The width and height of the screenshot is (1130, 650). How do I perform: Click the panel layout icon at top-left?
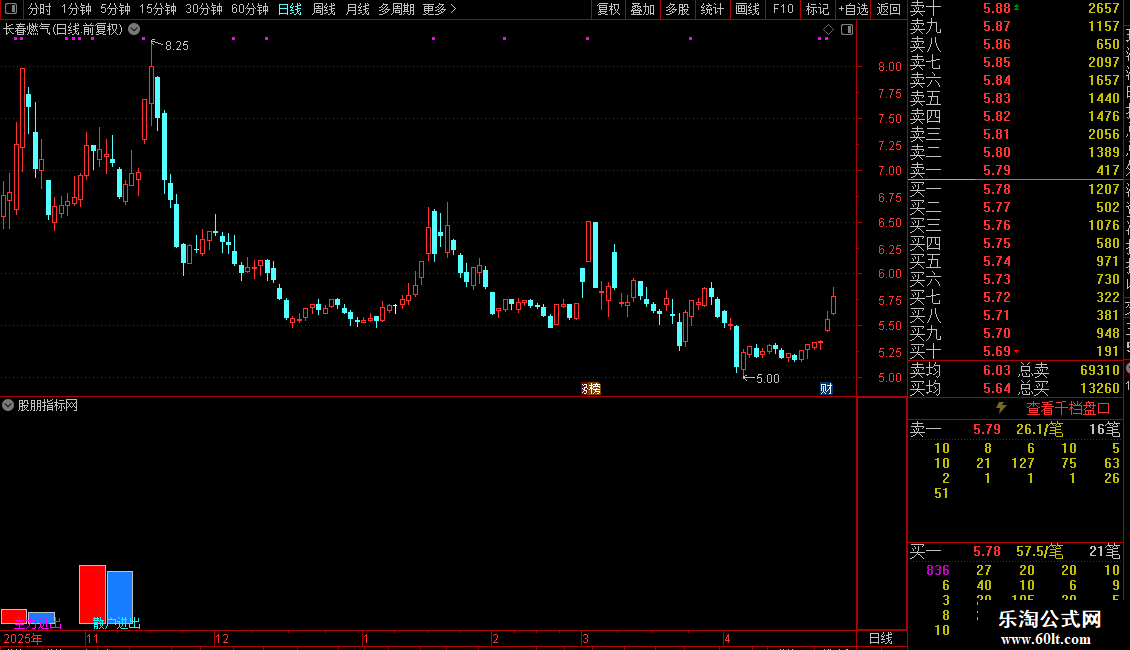tap(11, 9)
